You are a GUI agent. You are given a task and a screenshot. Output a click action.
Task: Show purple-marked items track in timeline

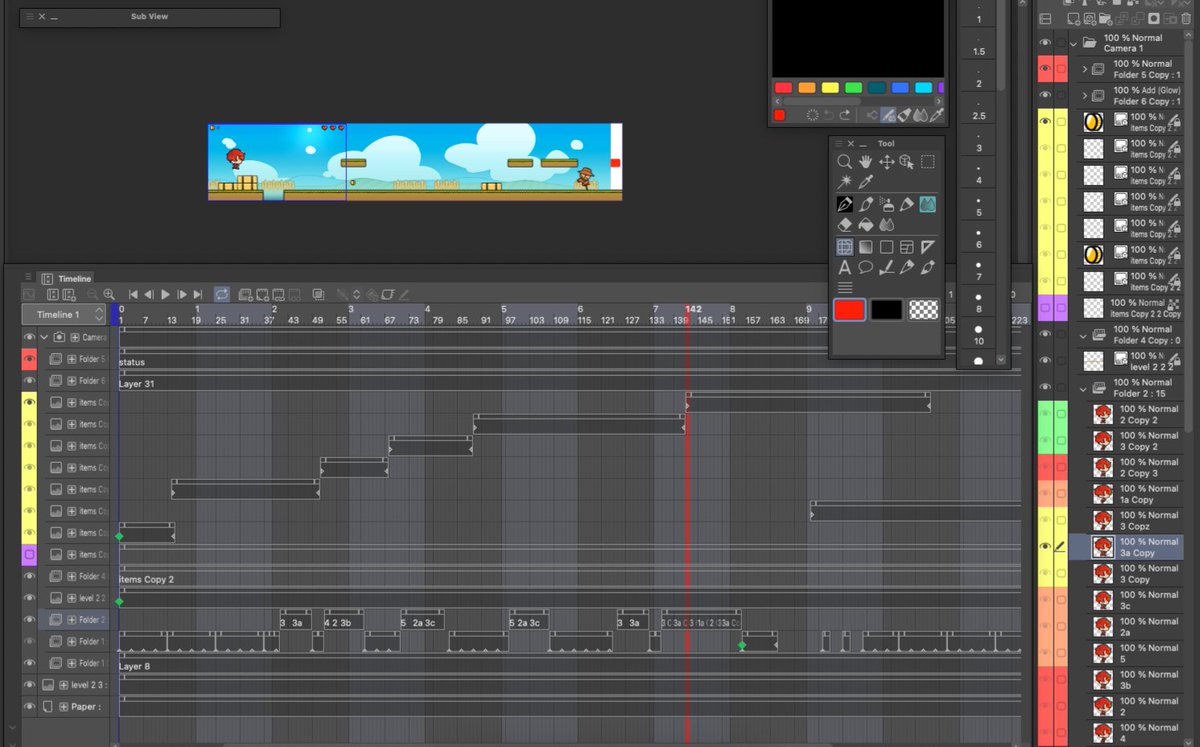coord(29,554)
